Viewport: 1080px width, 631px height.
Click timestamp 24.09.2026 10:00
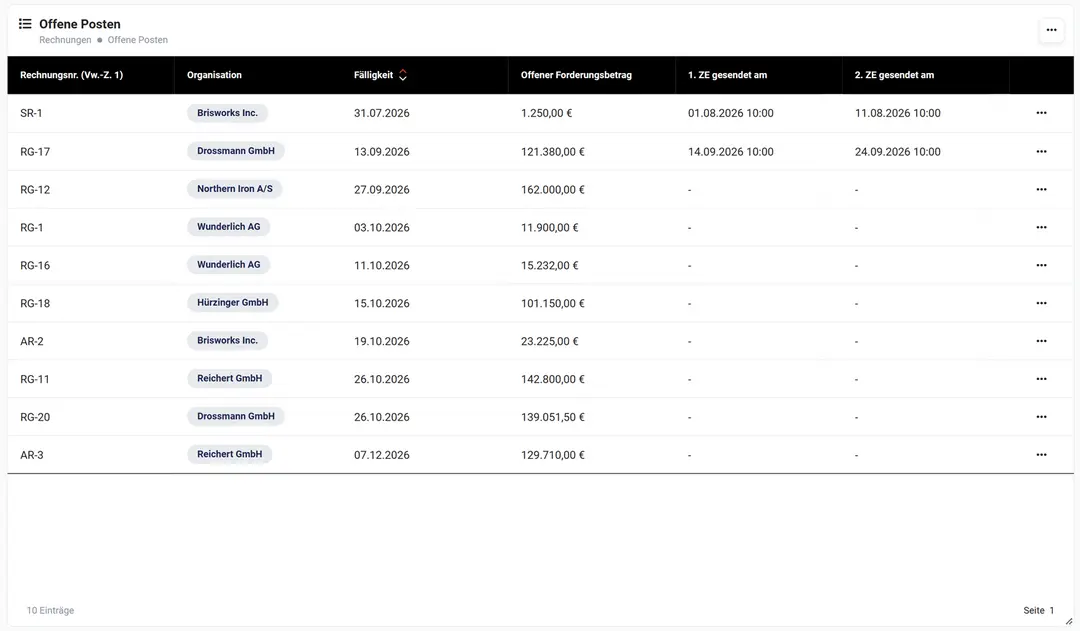[897, 152]
